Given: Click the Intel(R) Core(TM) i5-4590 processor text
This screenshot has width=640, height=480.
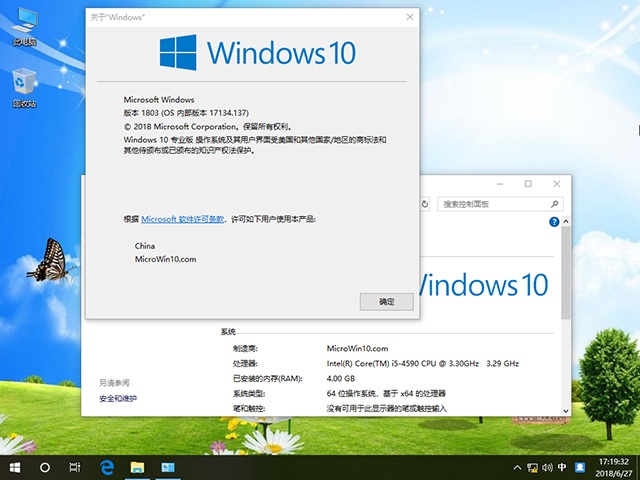Looking at the screenshot, I should (422, 363).
